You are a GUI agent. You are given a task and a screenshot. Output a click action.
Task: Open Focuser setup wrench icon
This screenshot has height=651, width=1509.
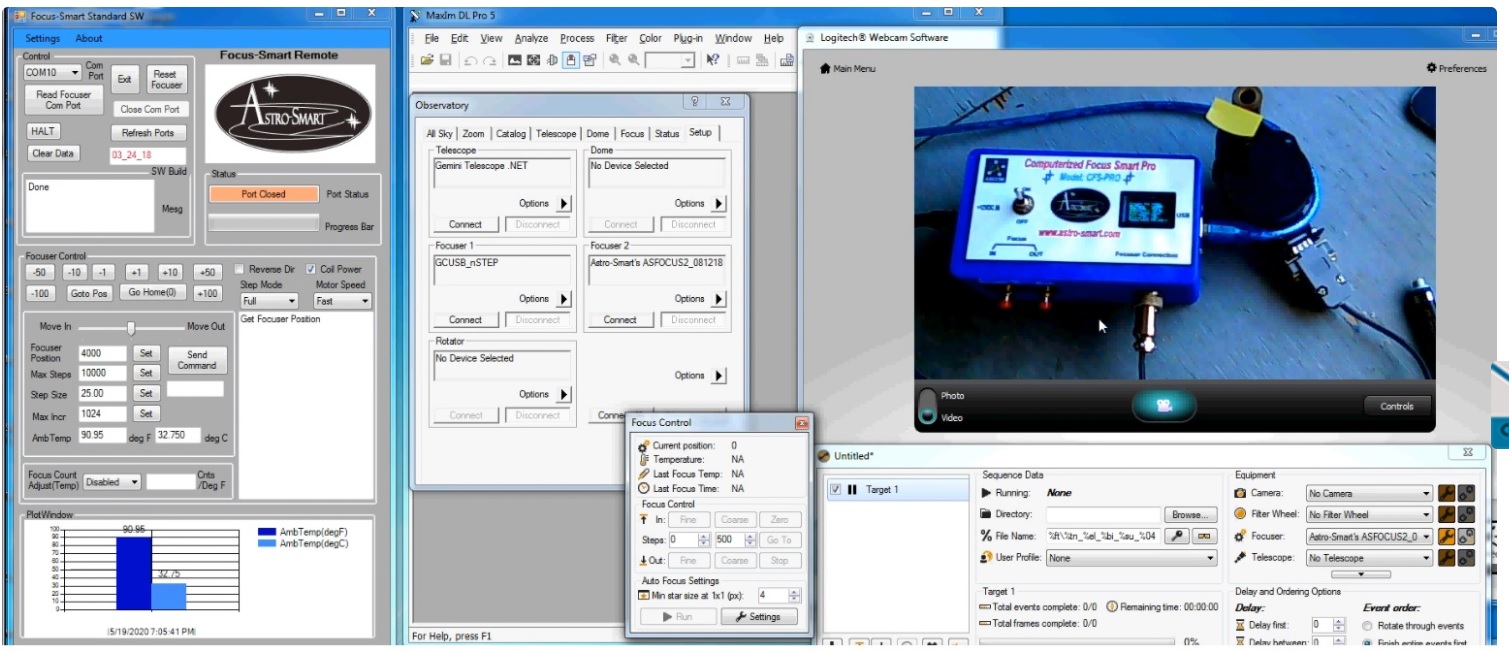1446,536
